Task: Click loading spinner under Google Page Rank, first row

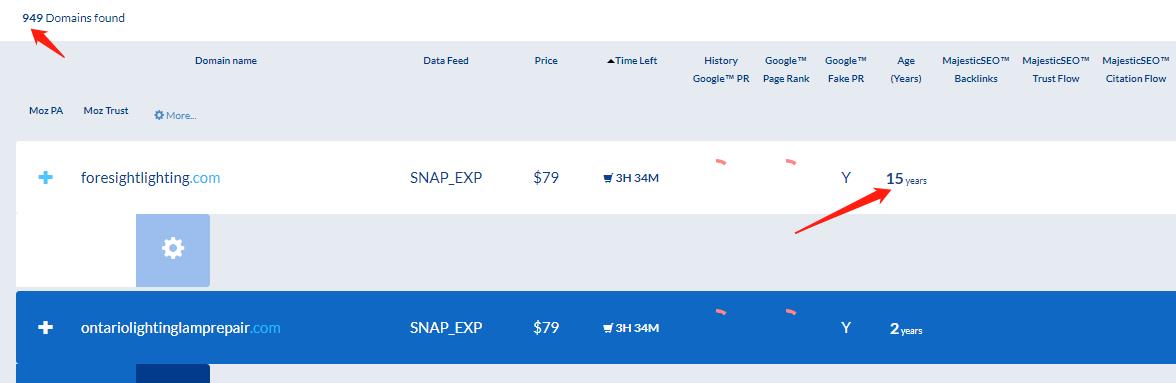Action: coord(790,161)
